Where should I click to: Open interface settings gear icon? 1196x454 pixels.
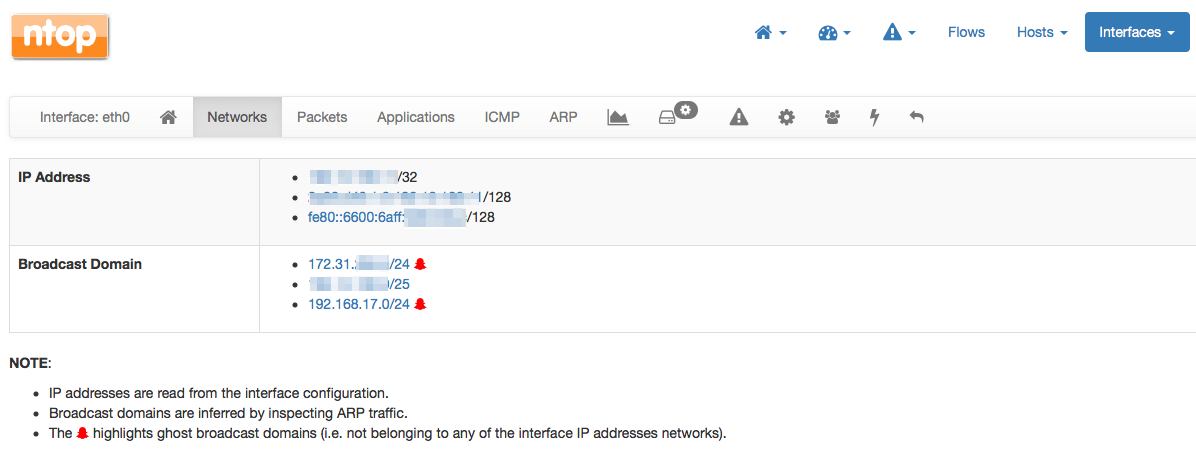point(786,118)
